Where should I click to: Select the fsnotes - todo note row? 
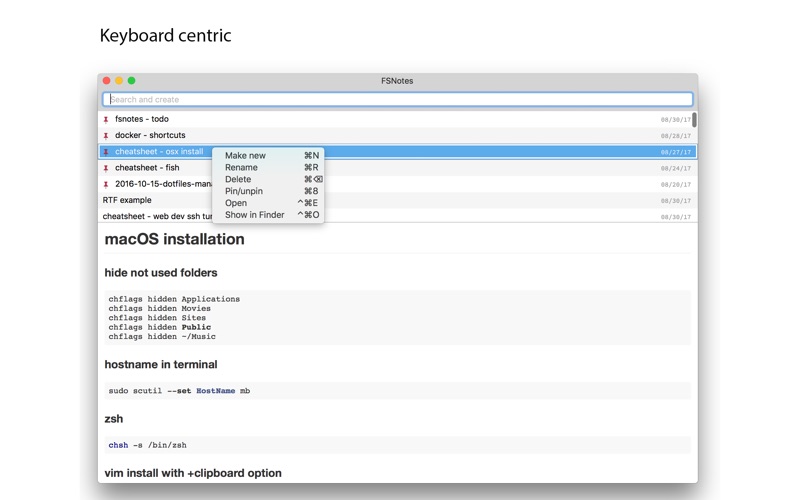pos(397,119)
